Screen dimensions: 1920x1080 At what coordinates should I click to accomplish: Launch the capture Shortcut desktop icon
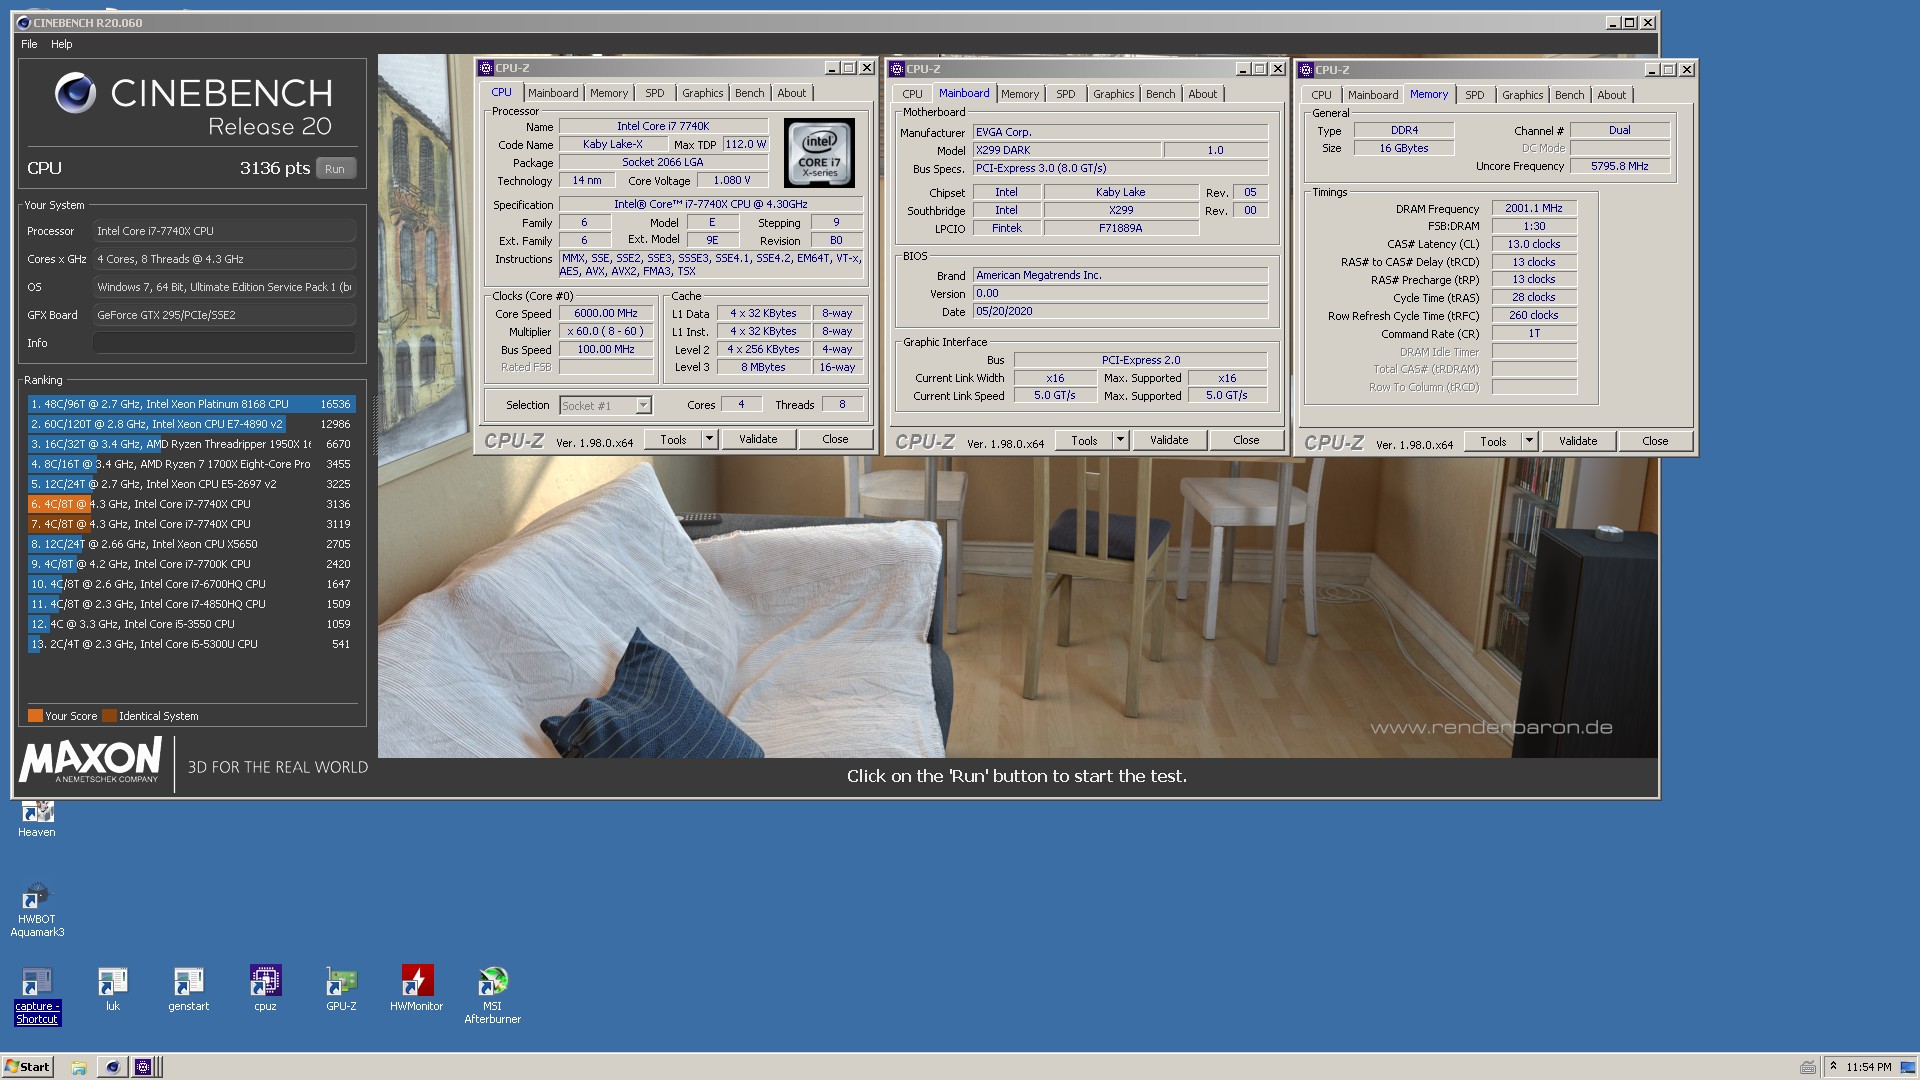[x=37, y=996]
